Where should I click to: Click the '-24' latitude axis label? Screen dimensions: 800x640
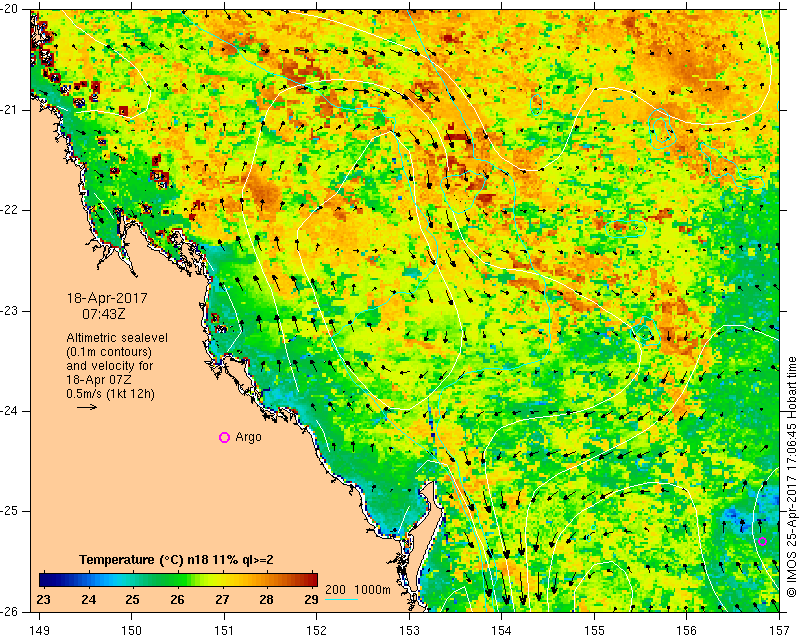pos(10,411)
